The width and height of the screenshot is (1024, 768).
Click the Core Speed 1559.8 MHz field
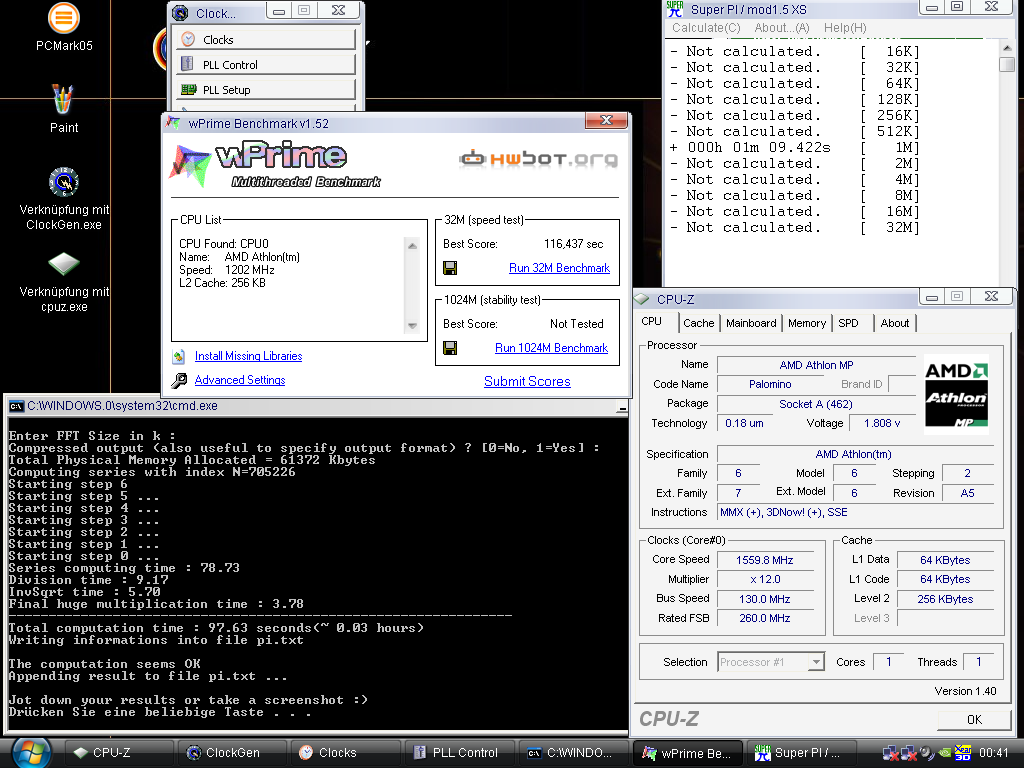pyautogui.click(x=765, y=560)
